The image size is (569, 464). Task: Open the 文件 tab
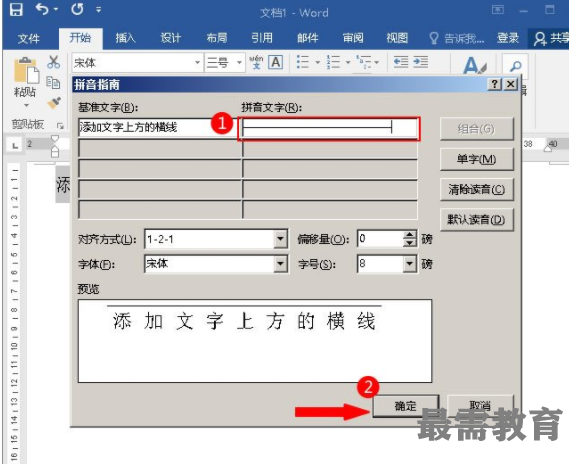[x=28, y=38]
